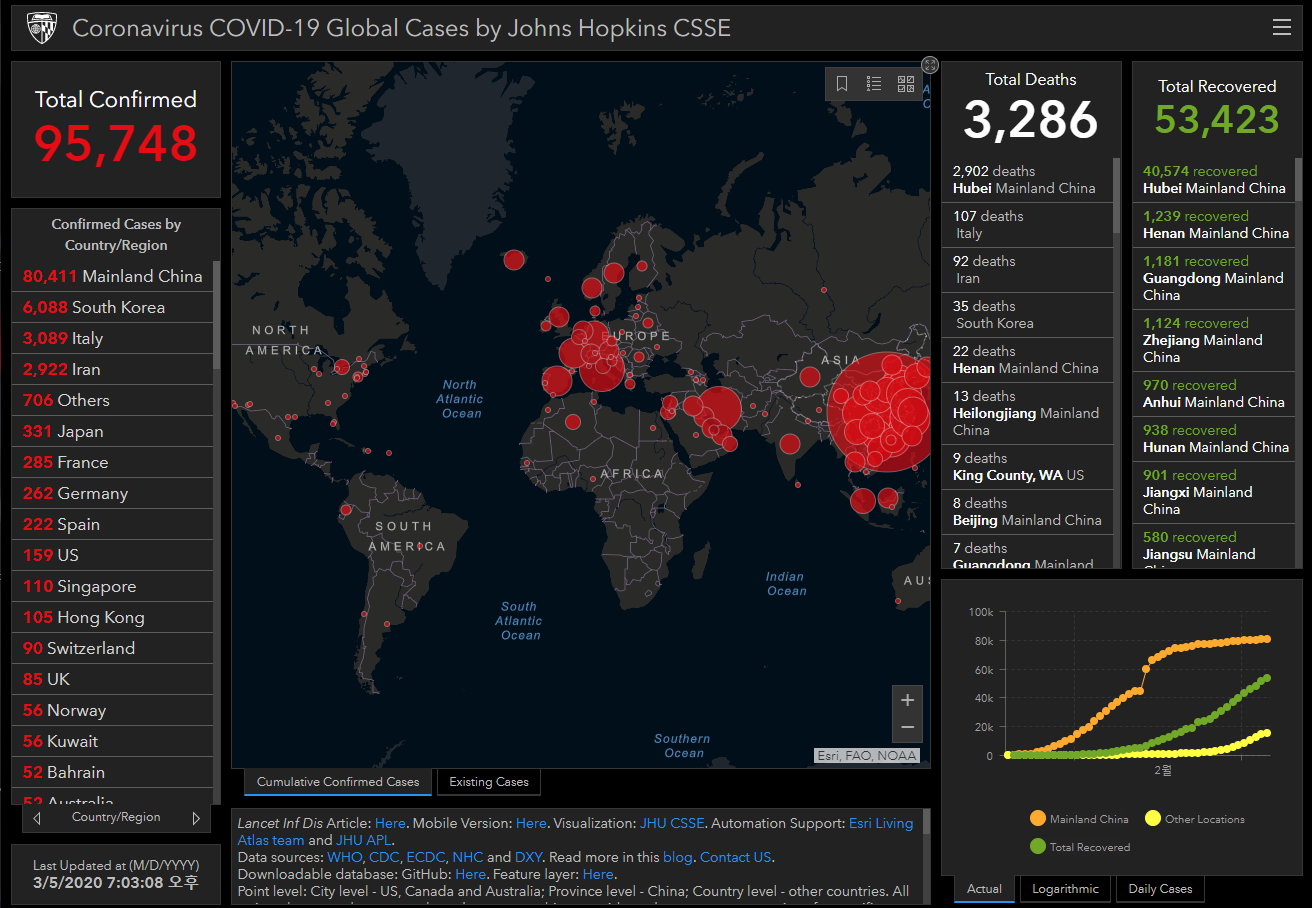Select the 56 Norway row
This screenshot has width=1312, height=908.
point(113,710)
